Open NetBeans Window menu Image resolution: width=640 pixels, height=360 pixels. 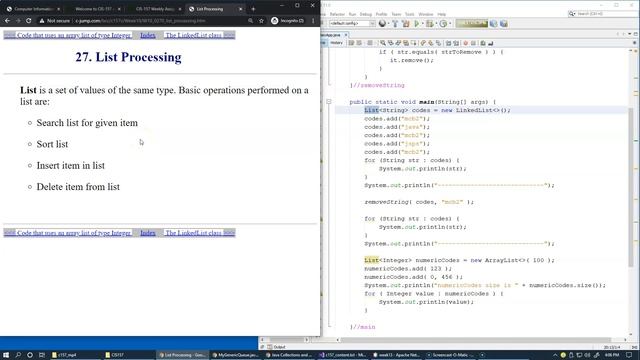[426, 14]
